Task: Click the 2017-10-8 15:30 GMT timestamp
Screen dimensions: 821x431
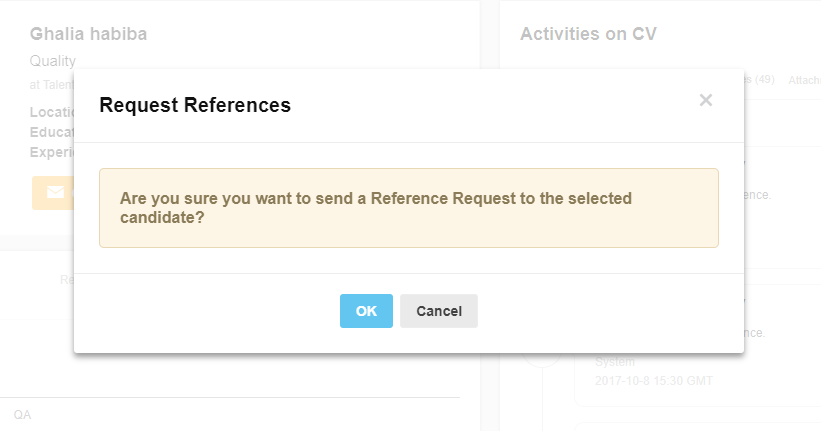Action: tap(654, 381)
